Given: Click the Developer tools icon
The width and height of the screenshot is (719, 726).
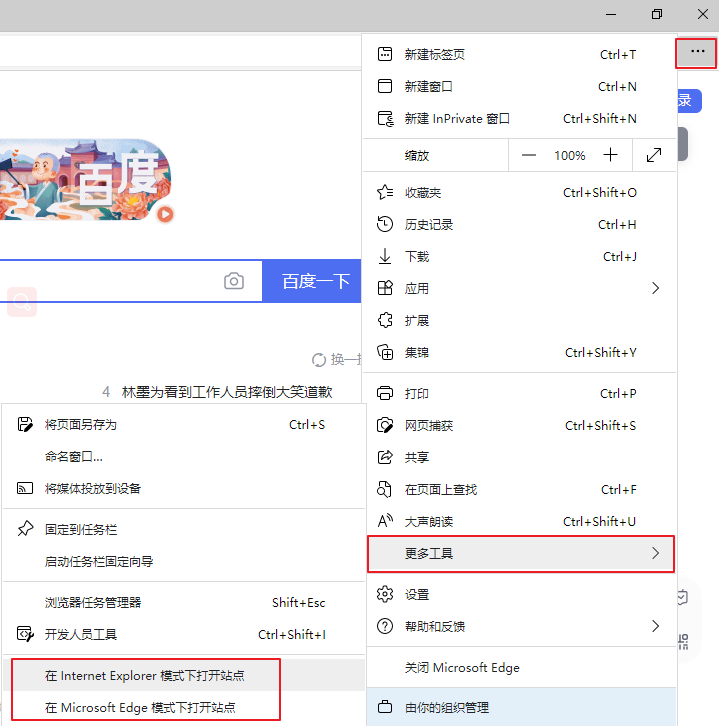Looking at the screenshot, I should (25, 634).
